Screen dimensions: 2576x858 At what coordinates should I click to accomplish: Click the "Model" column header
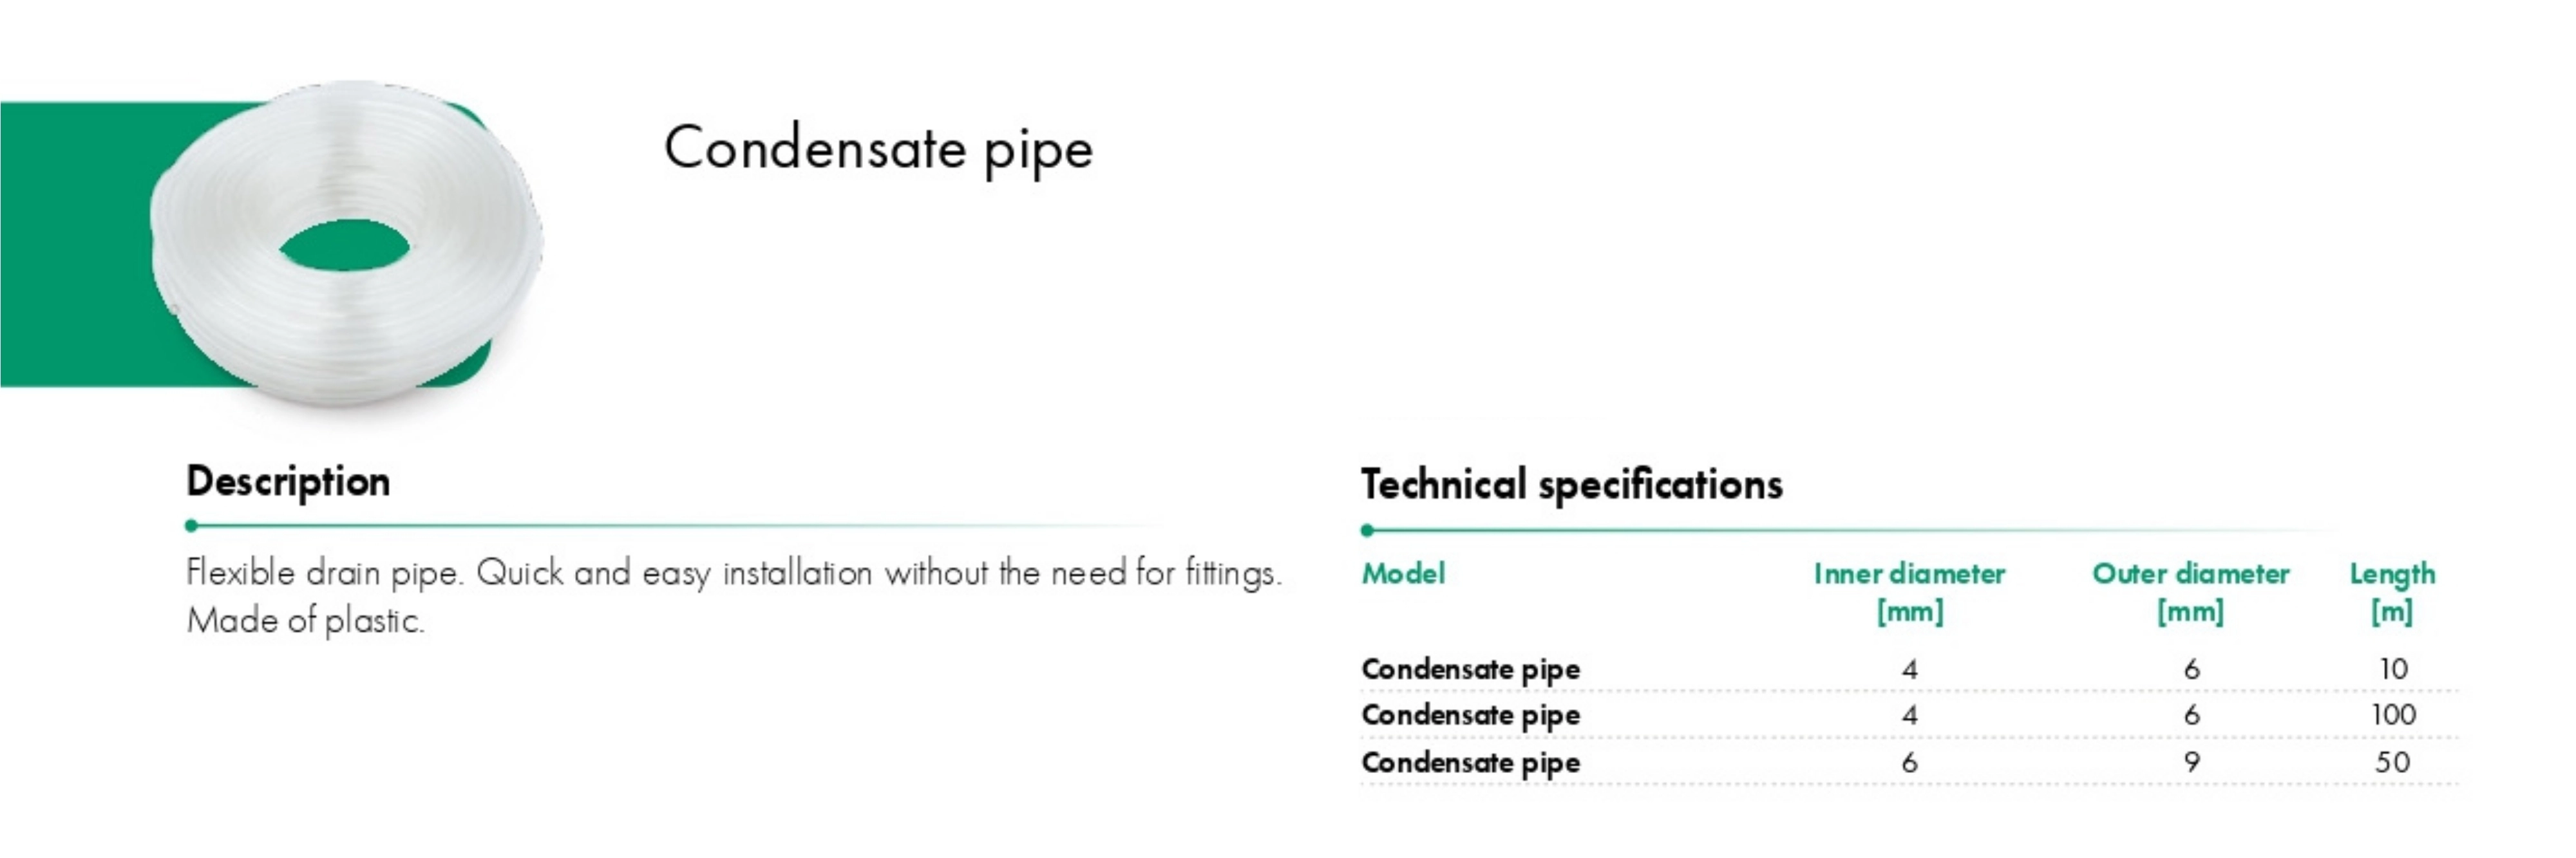click(x=1403, y=573)
